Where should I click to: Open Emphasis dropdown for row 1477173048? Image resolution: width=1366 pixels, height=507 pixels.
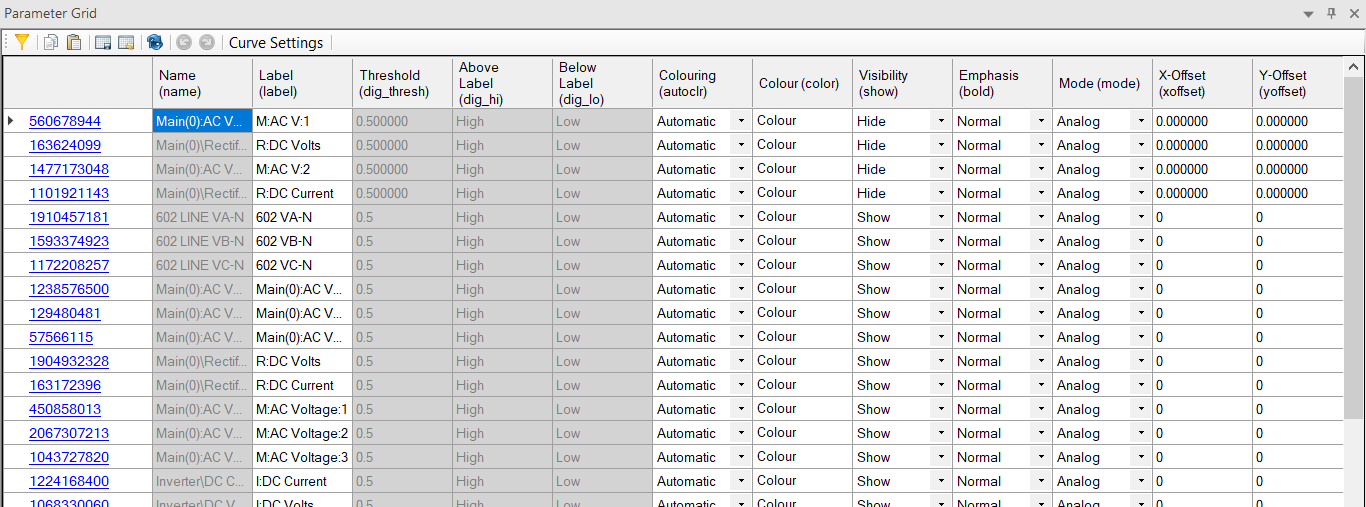point(1041,169)
